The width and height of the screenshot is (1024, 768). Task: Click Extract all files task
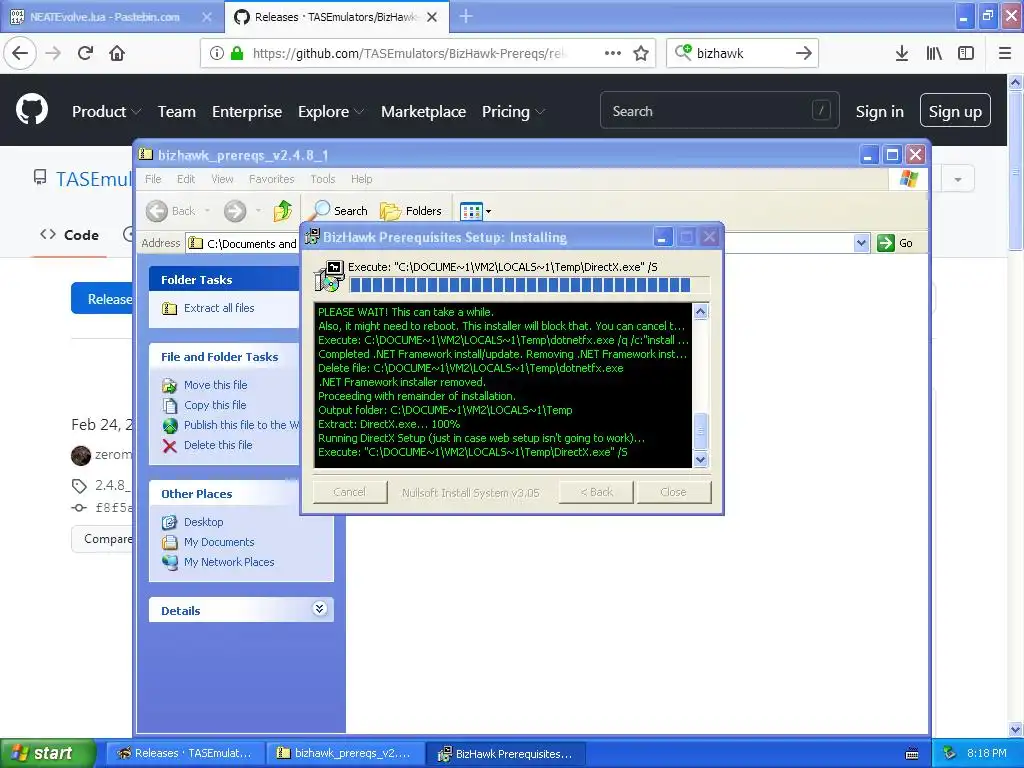(219, 308)
